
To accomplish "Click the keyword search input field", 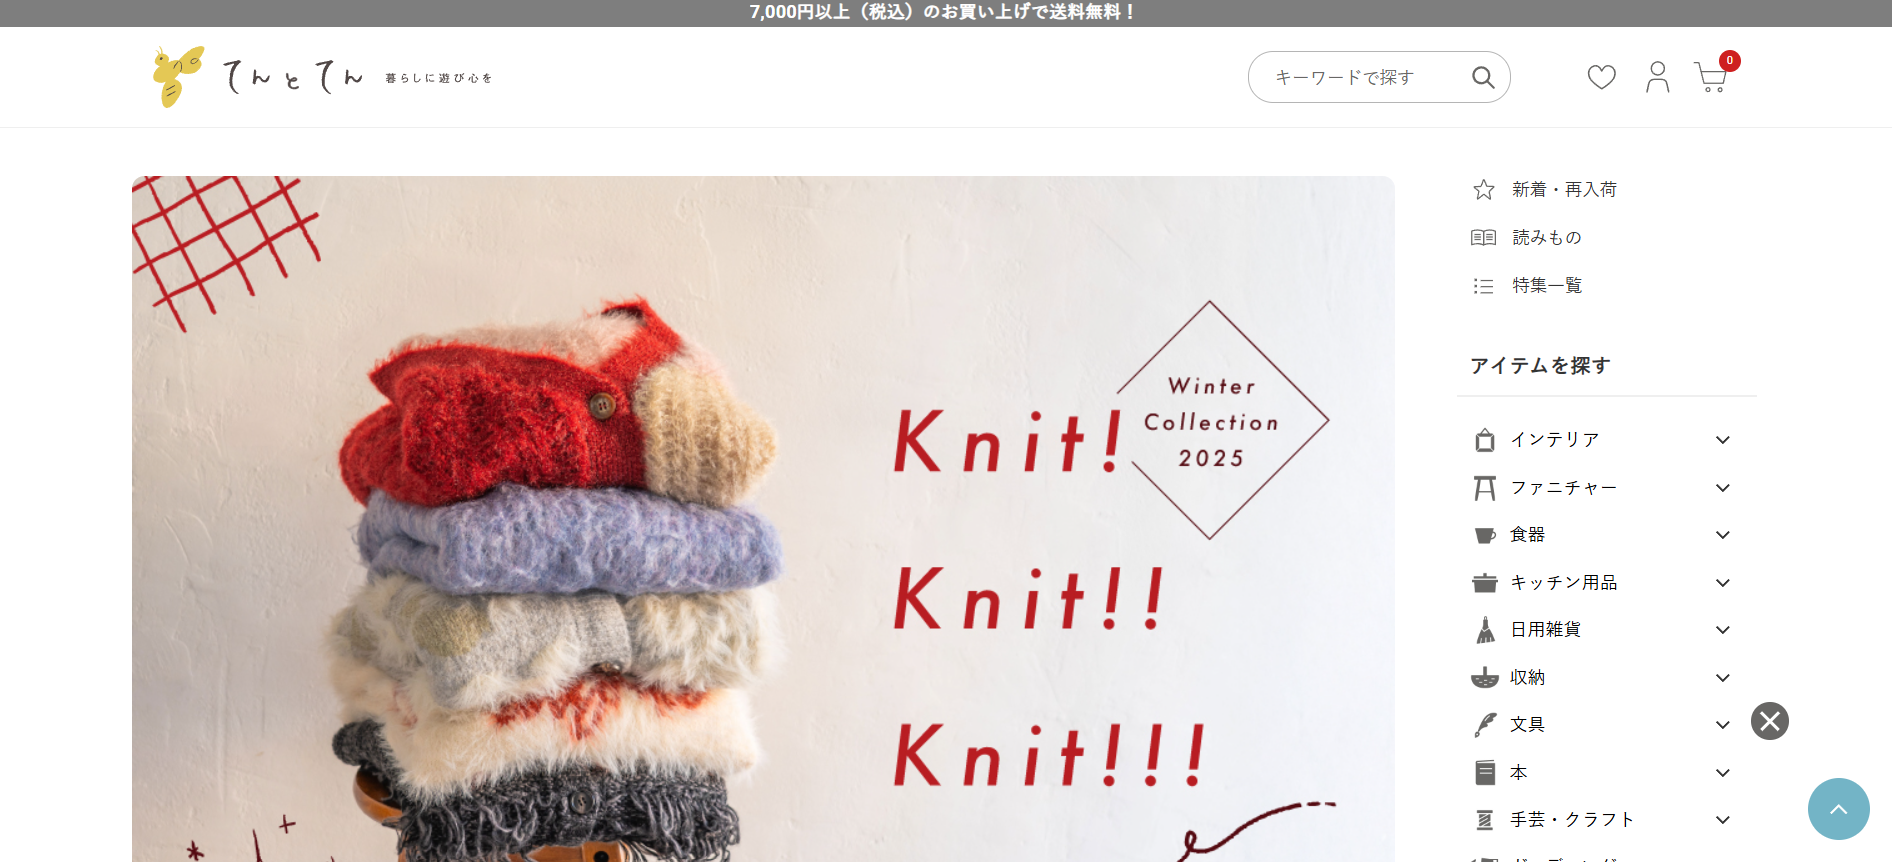I will [1361, 77].
